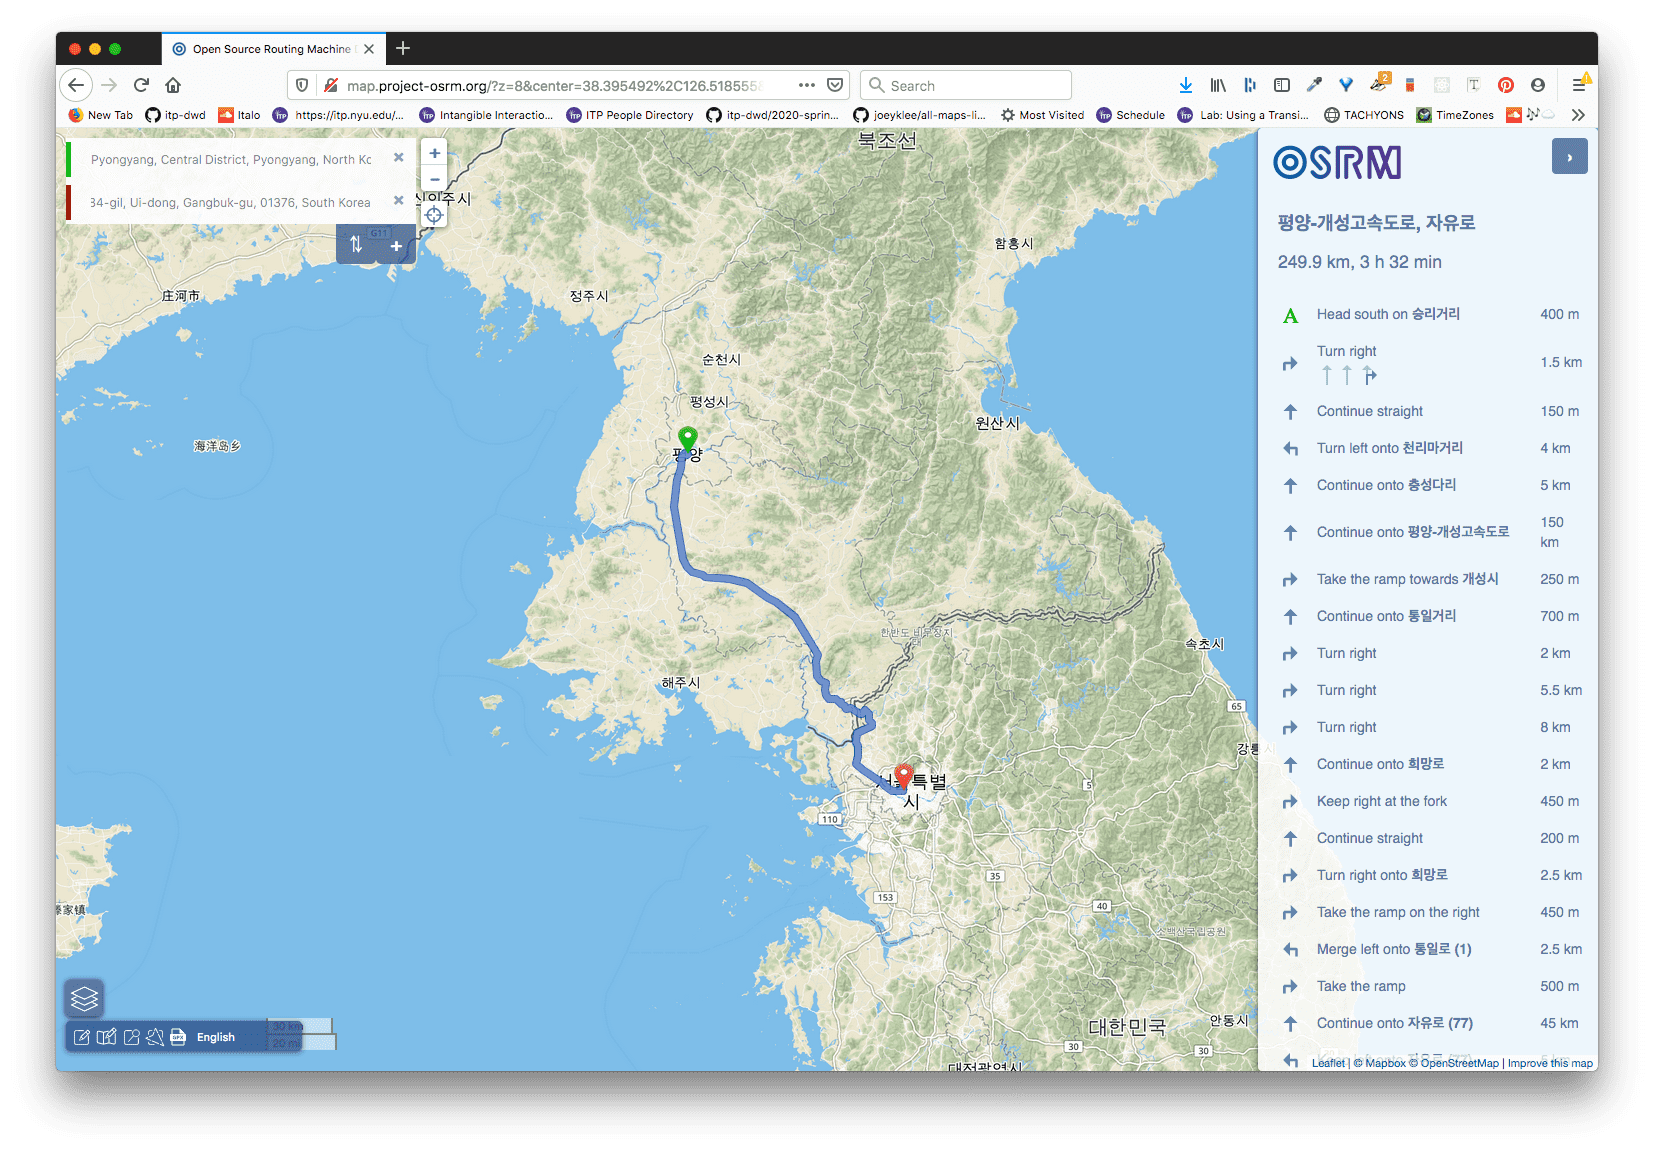Remove the Pyongyang start waypoint

point(399,158)
